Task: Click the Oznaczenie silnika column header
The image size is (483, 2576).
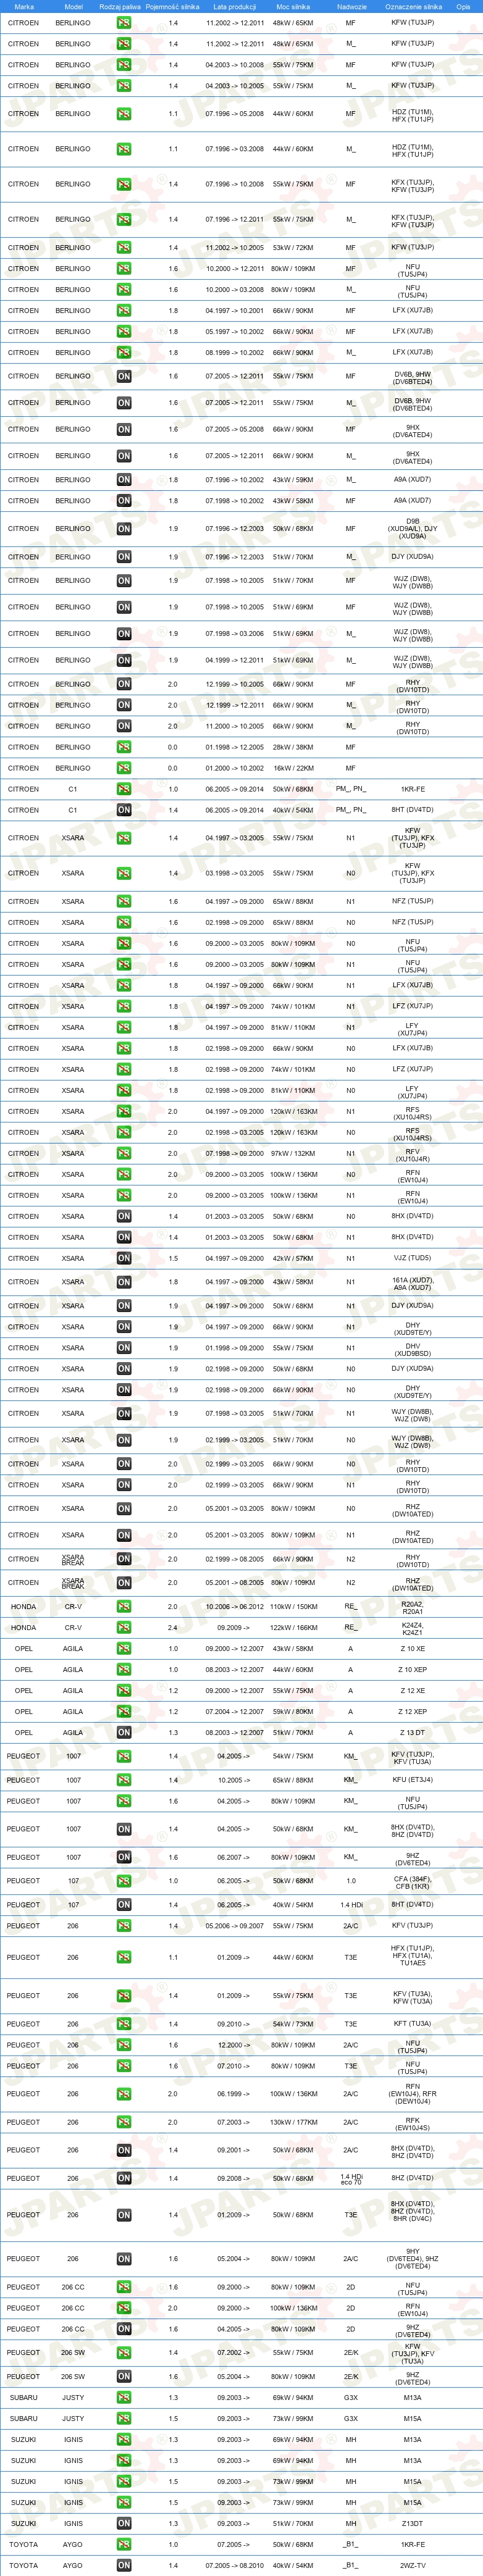Action: pyautogui.click(x=413, y=6)
